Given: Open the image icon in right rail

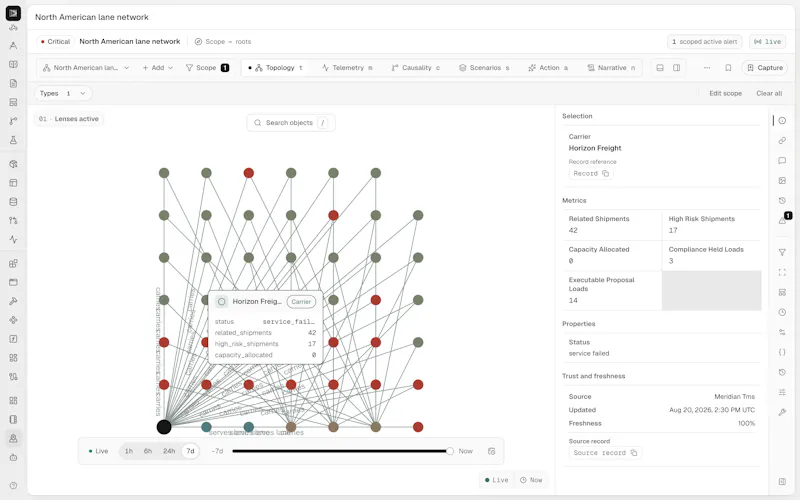Looking at the screenshot, I should [x=782, y=181].
